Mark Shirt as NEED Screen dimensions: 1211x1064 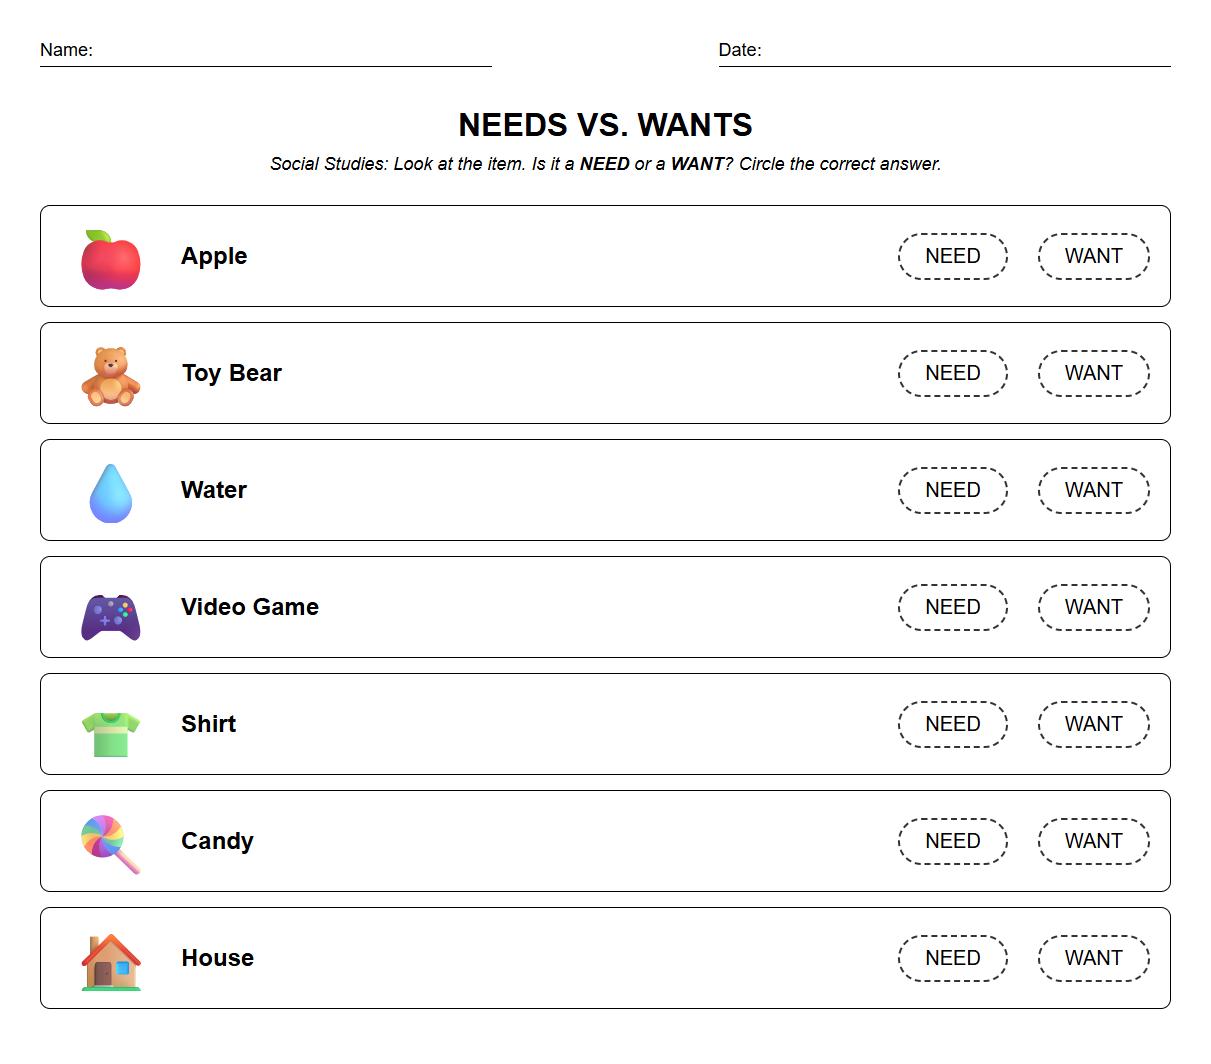point(952,724)
